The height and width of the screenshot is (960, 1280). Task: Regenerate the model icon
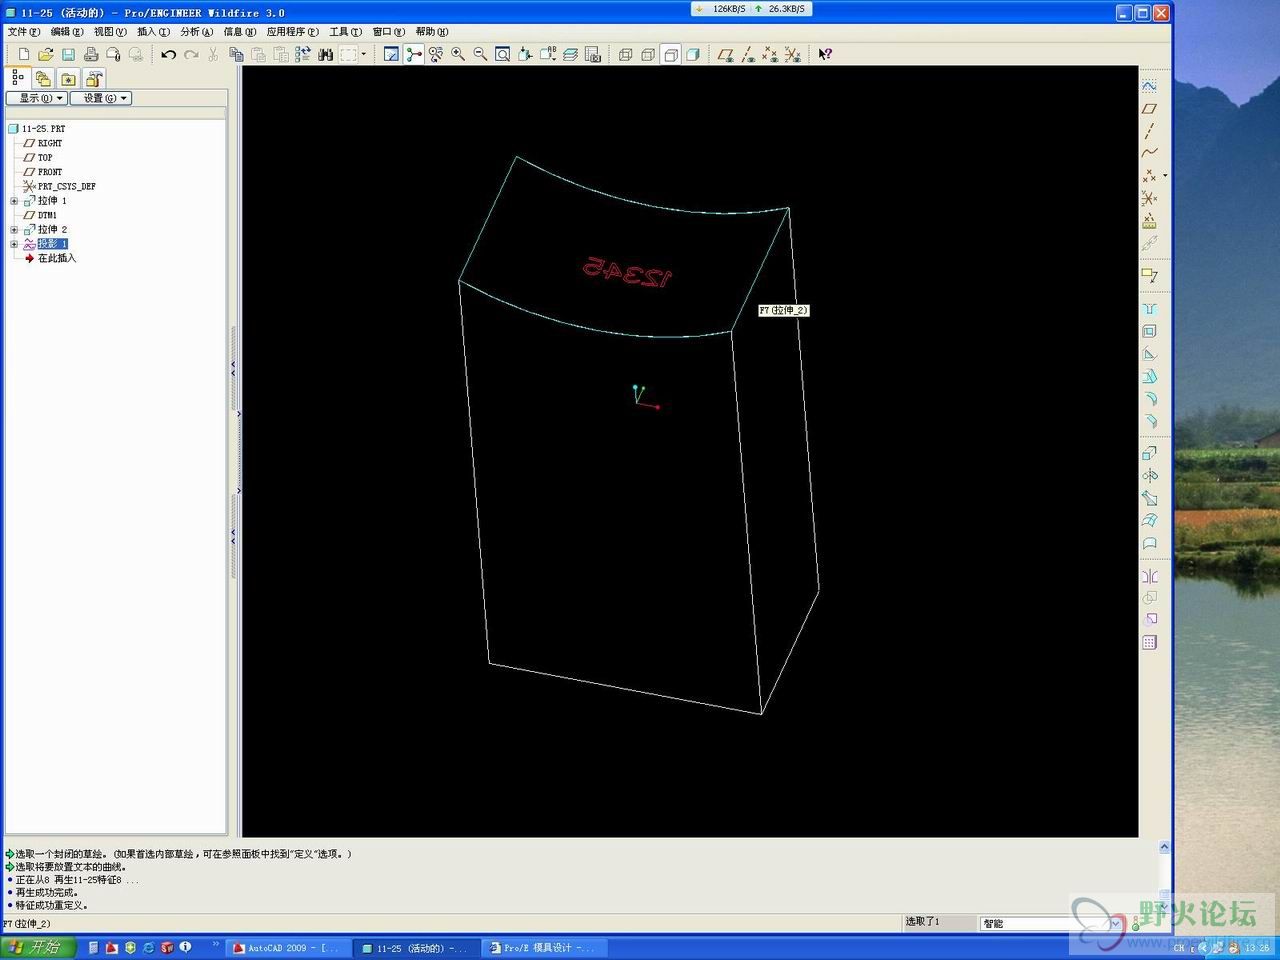pos(303,54)
